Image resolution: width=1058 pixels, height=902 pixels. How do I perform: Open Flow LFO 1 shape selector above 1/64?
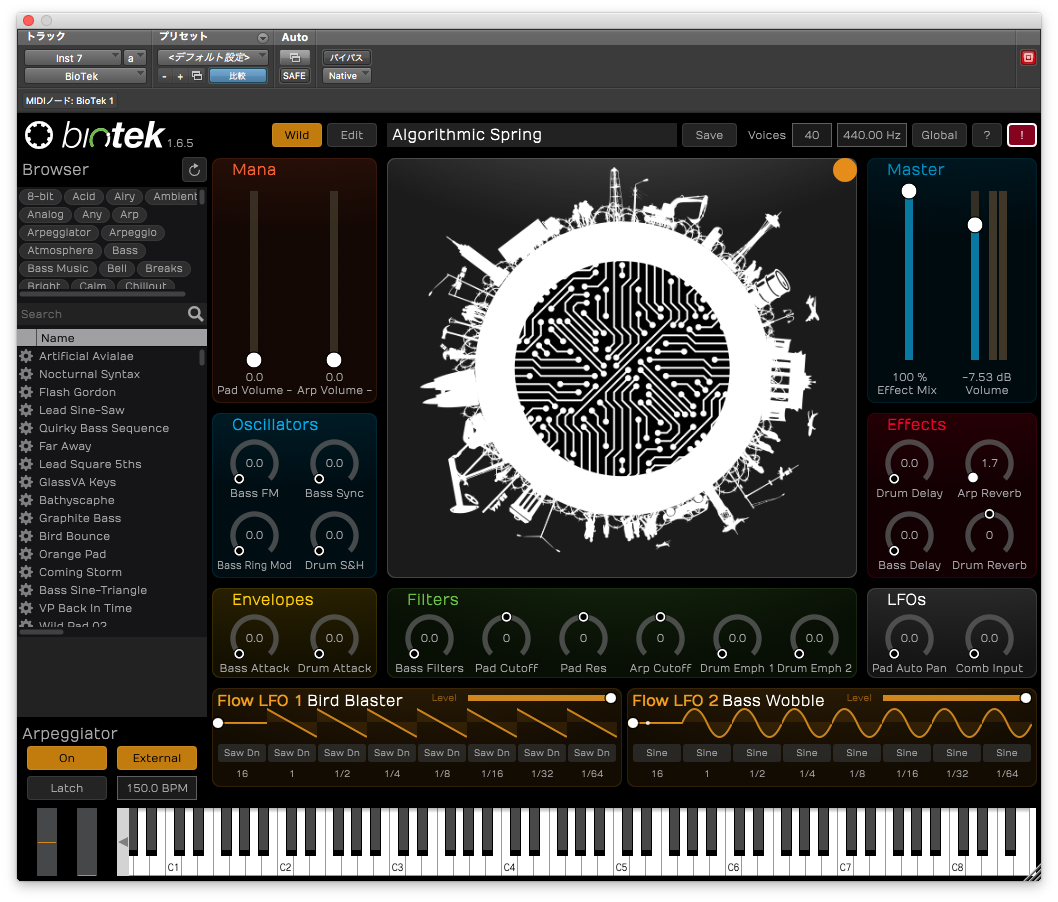pos(592,753)
